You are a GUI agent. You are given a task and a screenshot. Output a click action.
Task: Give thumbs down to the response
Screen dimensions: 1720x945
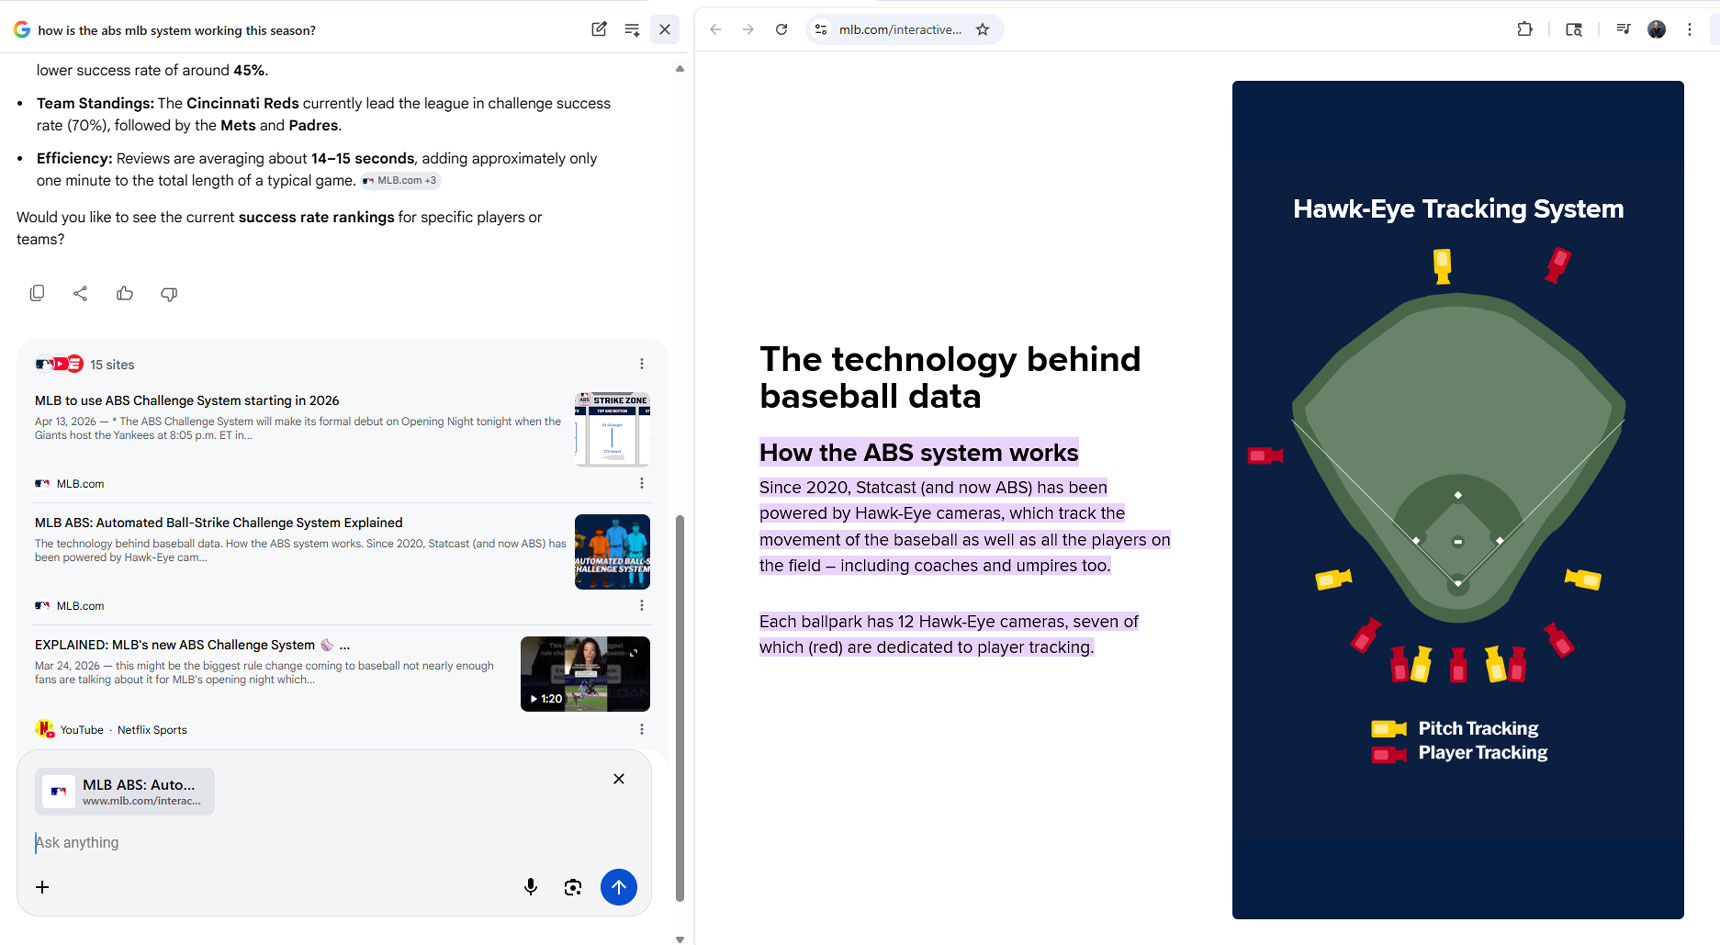[x=169, y=293]
